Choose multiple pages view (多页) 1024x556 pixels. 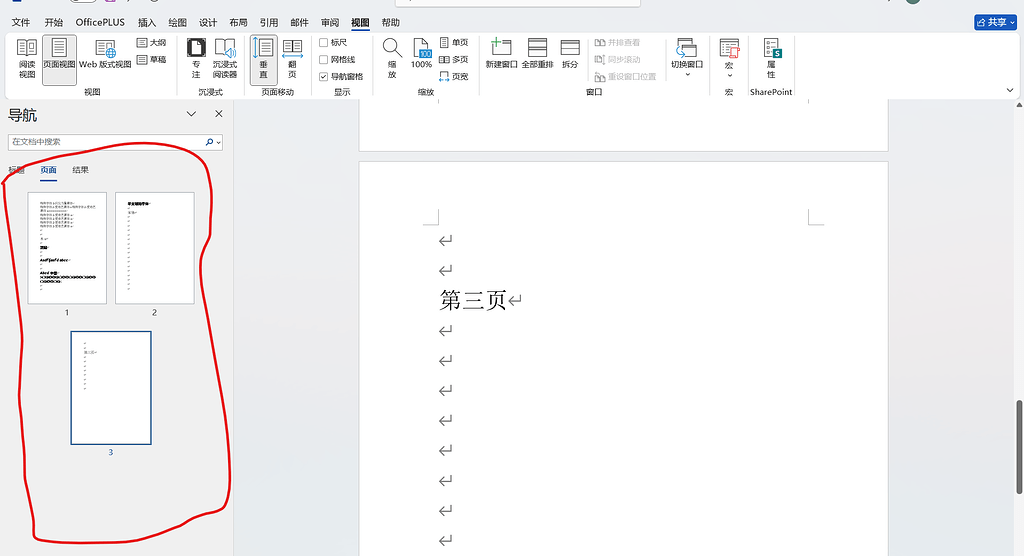(454, 59)
